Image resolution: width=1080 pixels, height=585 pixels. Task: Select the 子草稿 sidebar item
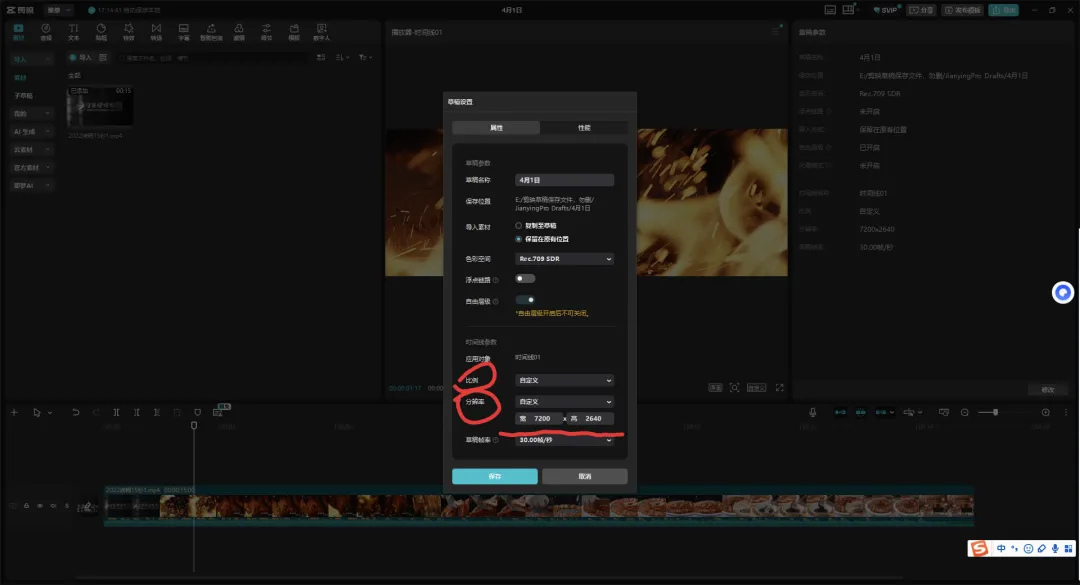point(23,96)
